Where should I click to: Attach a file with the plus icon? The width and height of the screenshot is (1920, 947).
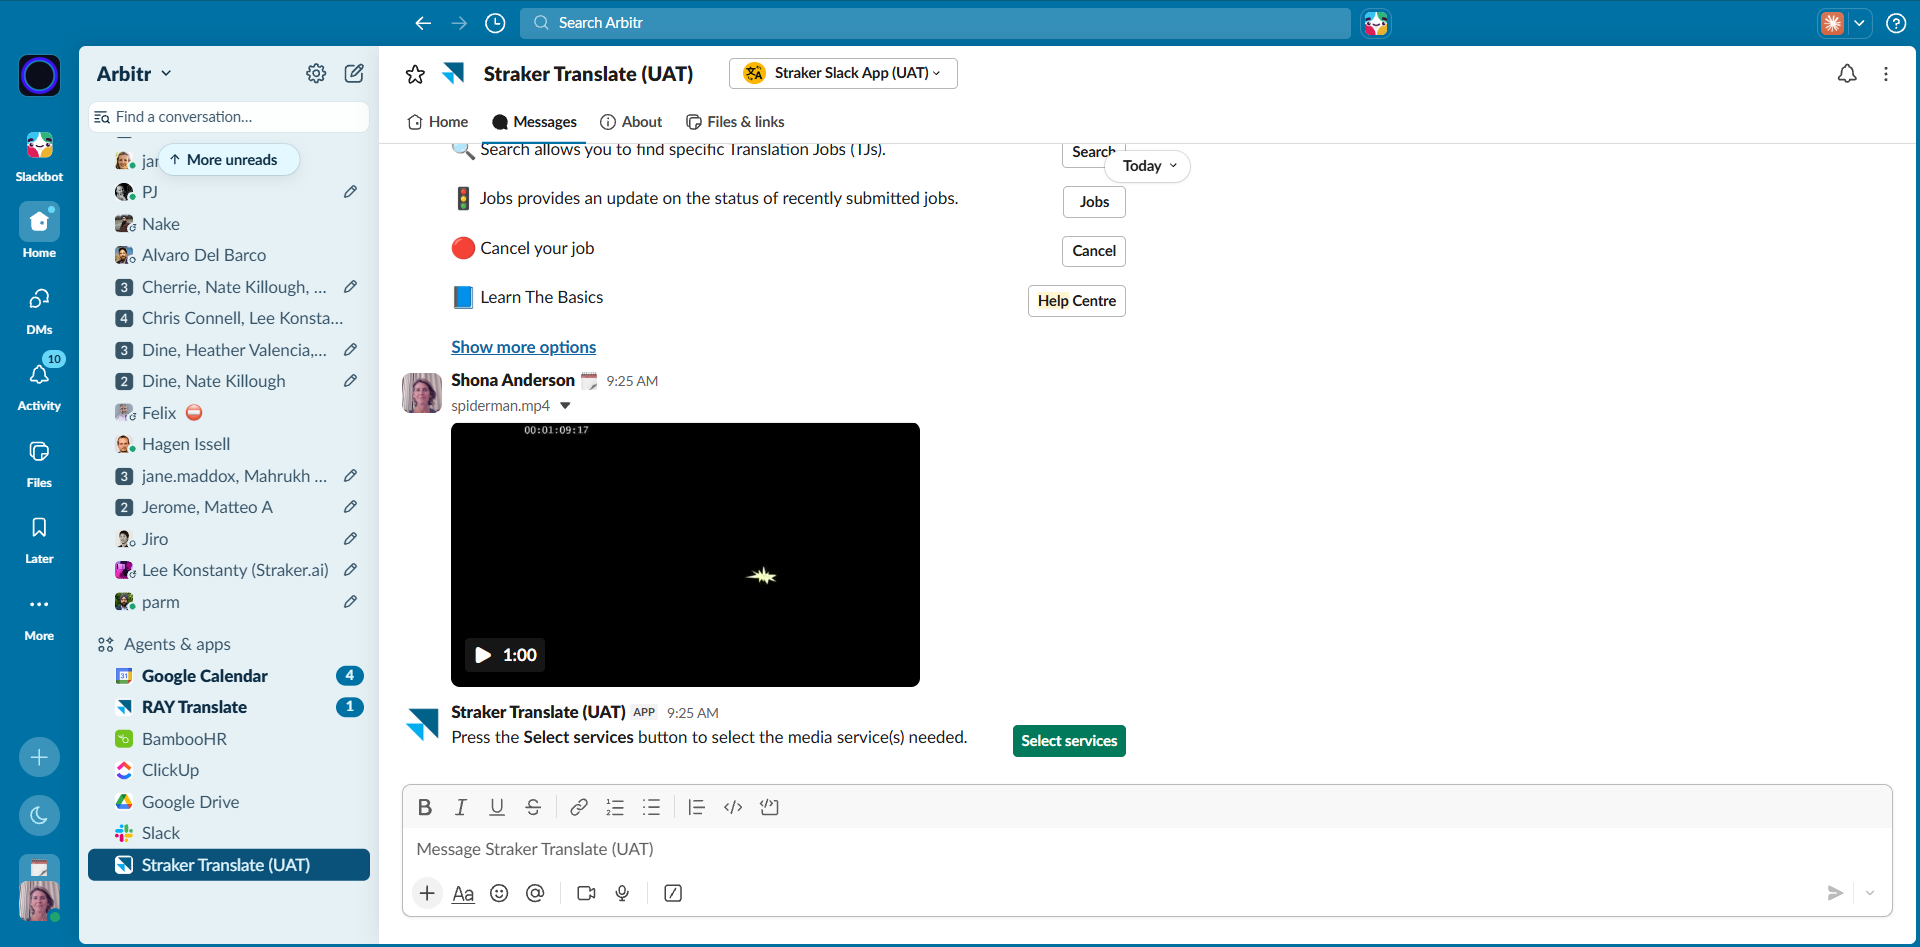(x=427, y=893)
